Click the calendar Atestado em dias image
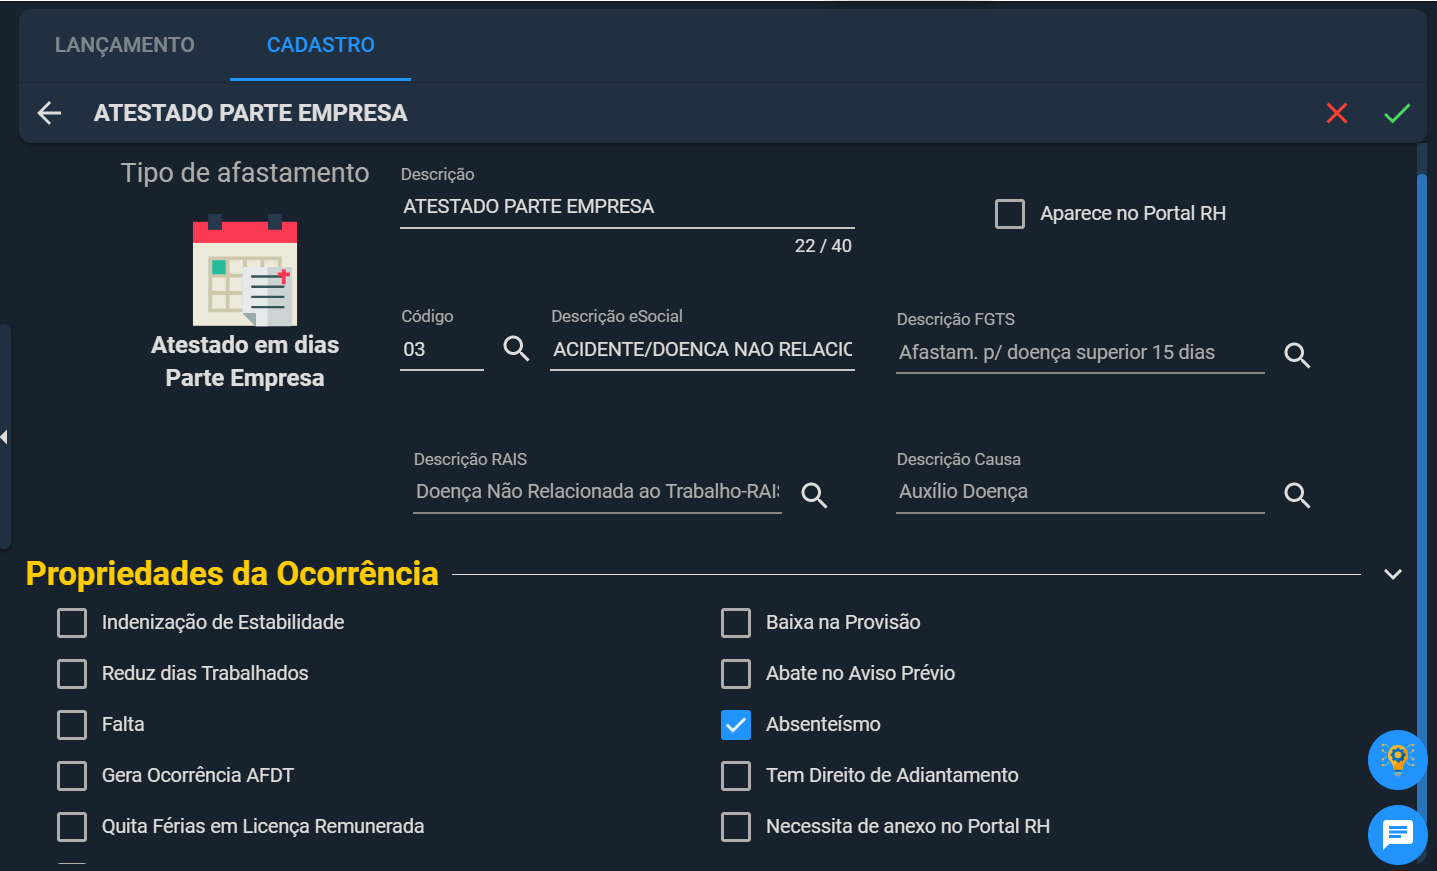Image resolution: width=1437 pixels, height=871 pixels. coord(245,270)
